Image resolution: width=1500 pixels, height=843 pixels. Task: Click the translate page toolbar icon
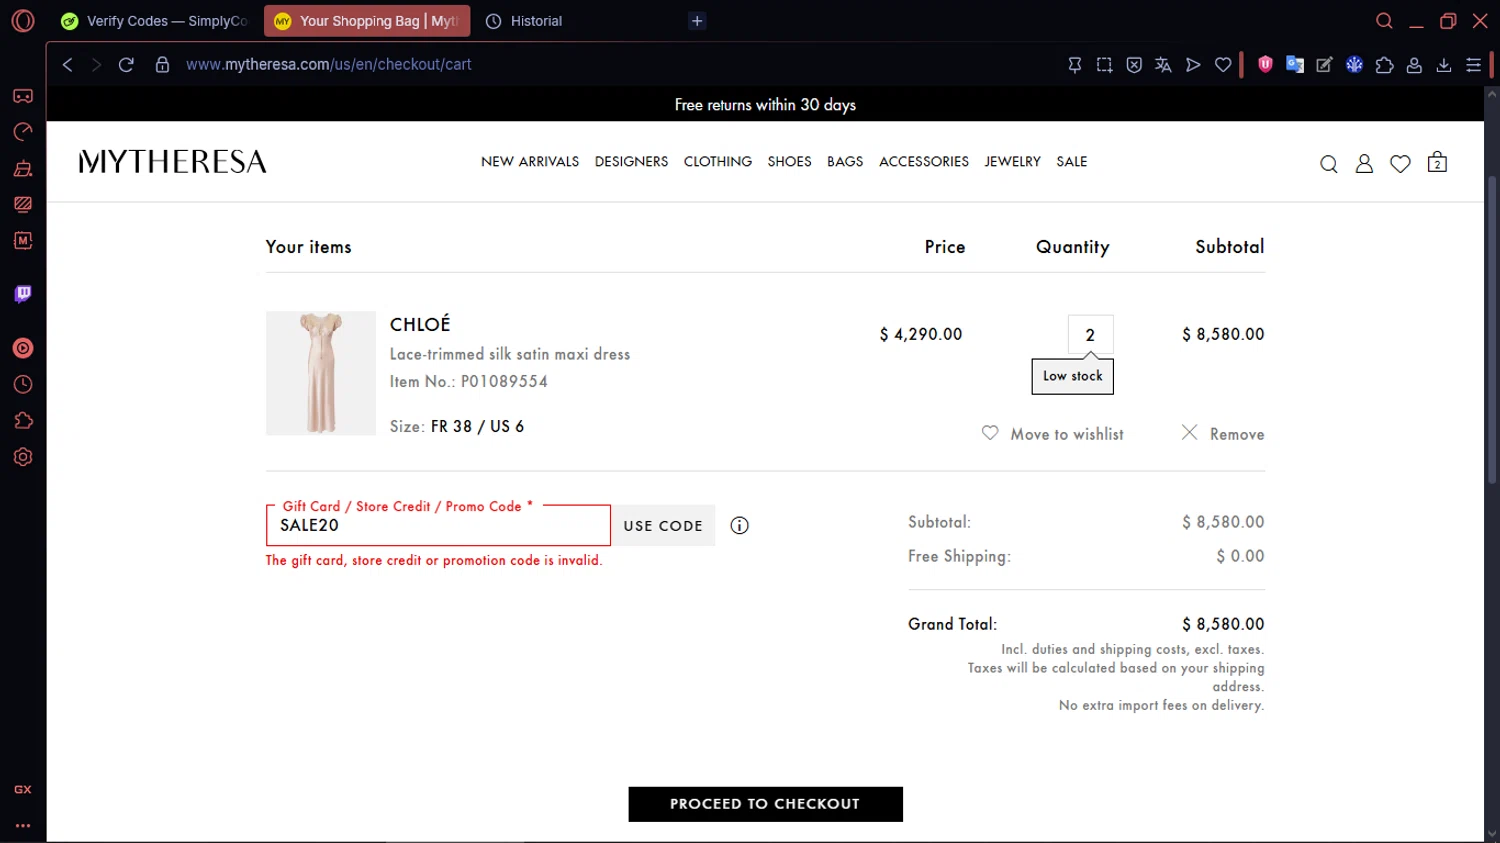click(x=1163, y=65)
